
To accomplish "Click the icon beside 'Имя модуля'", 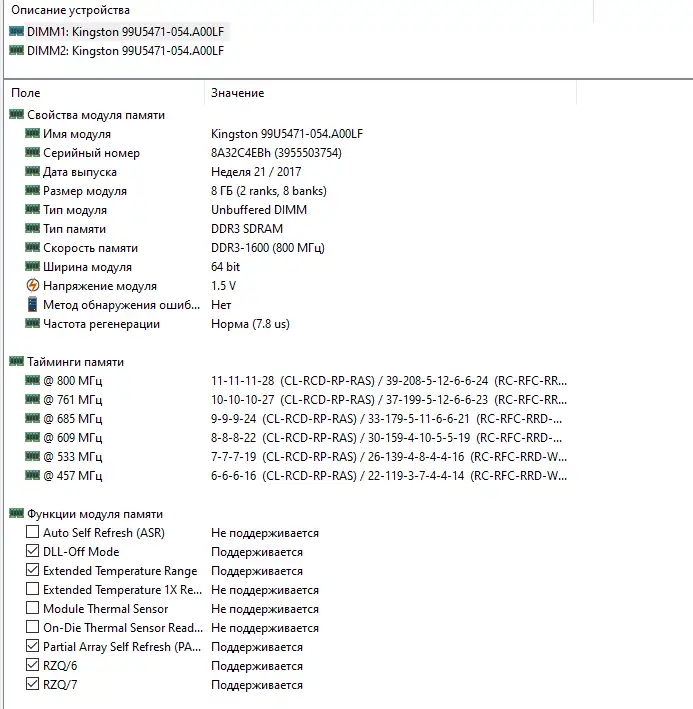I will [x=32, y=133].
